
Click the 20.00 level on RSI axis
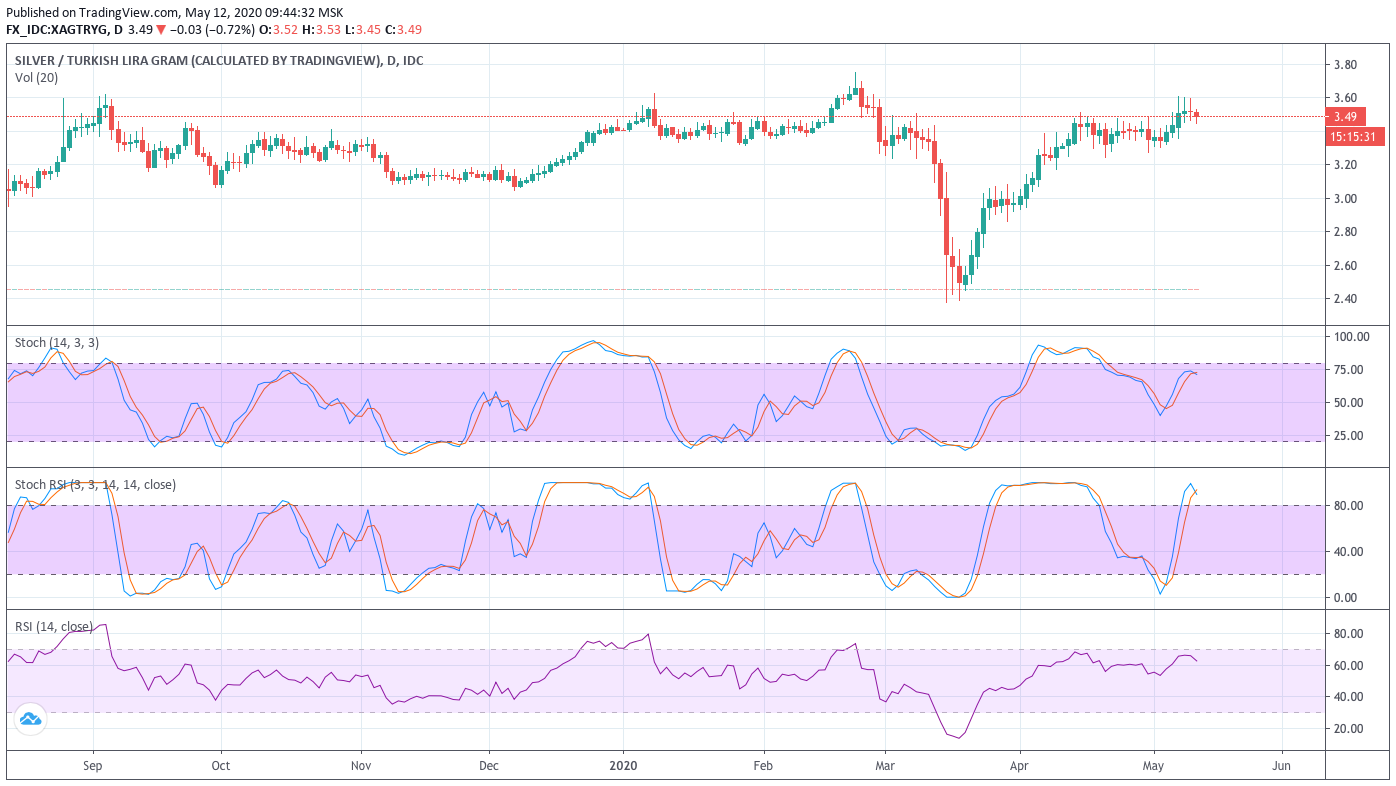click(1349, 729)
